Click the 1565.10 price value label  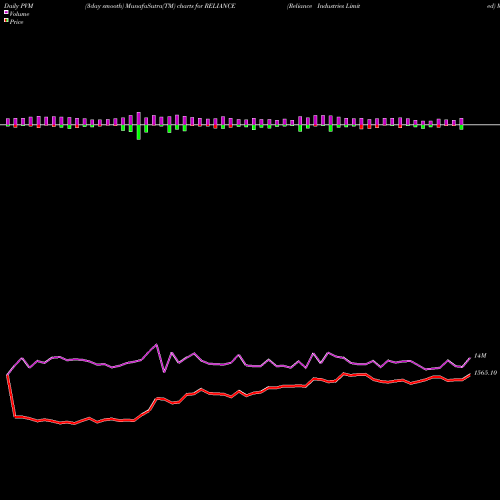click(485, 373)
